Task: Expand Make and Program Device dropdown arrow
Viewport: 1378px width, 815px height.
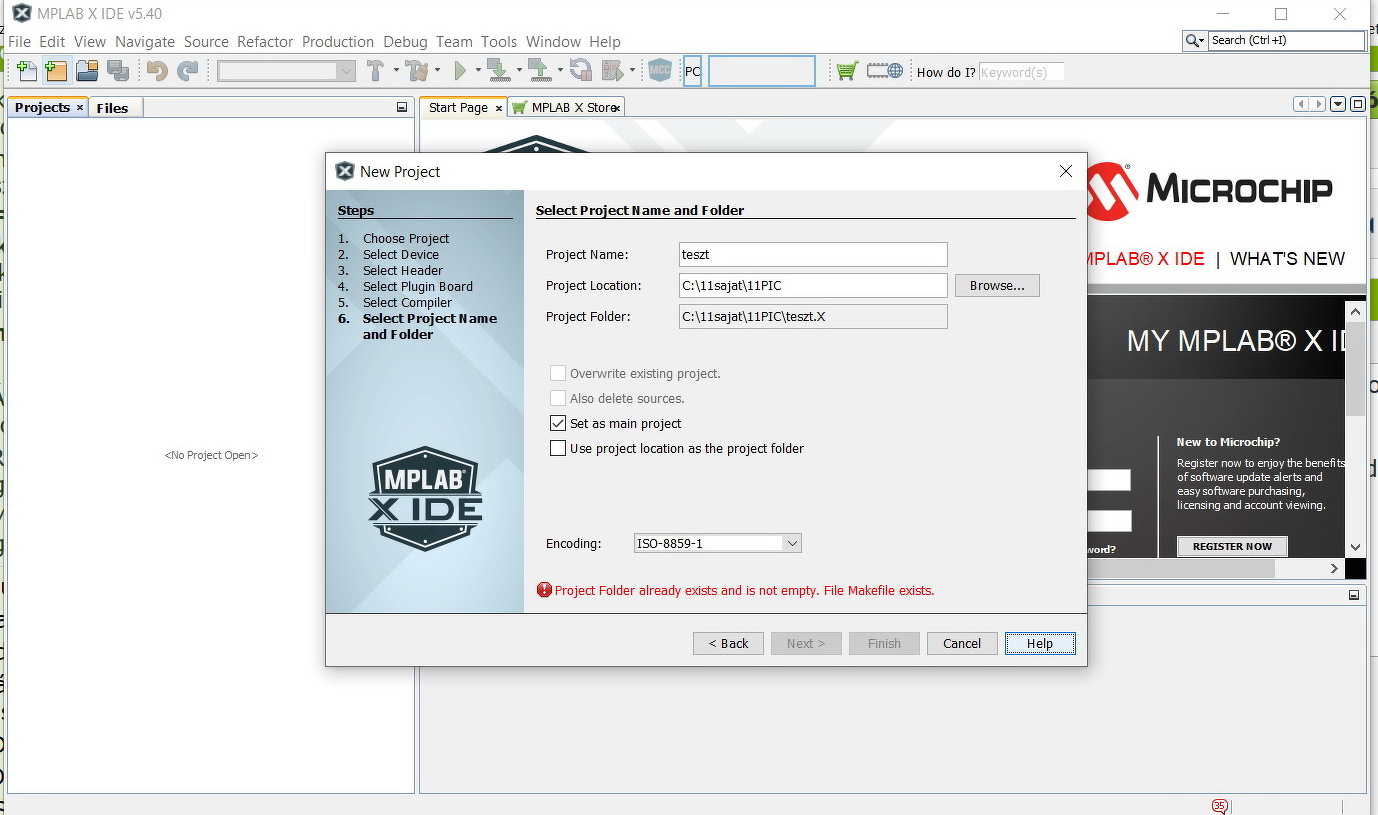Action: coord(519,71)
